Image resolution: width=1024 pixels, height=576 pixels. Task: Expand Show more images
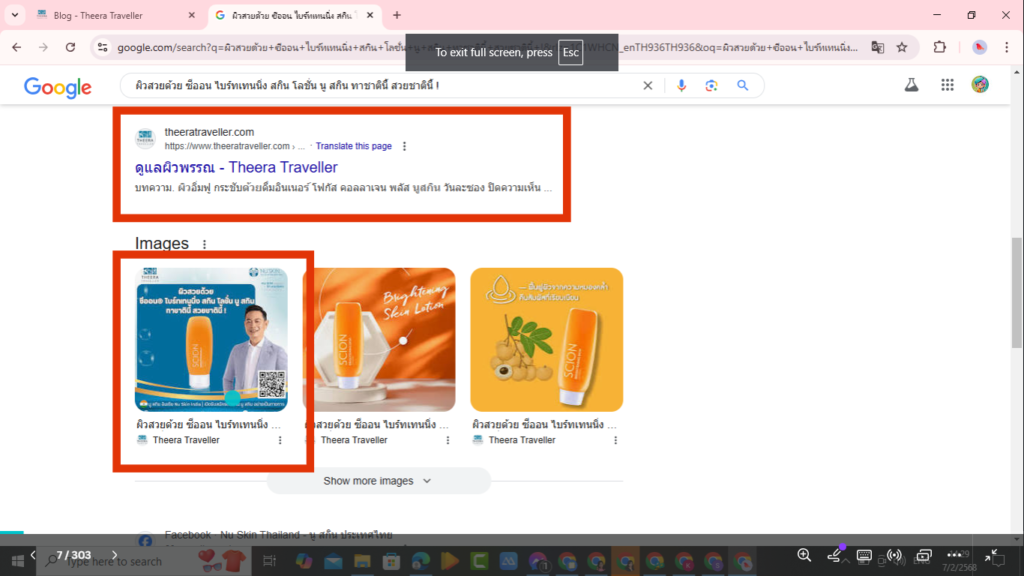point(378,481)
